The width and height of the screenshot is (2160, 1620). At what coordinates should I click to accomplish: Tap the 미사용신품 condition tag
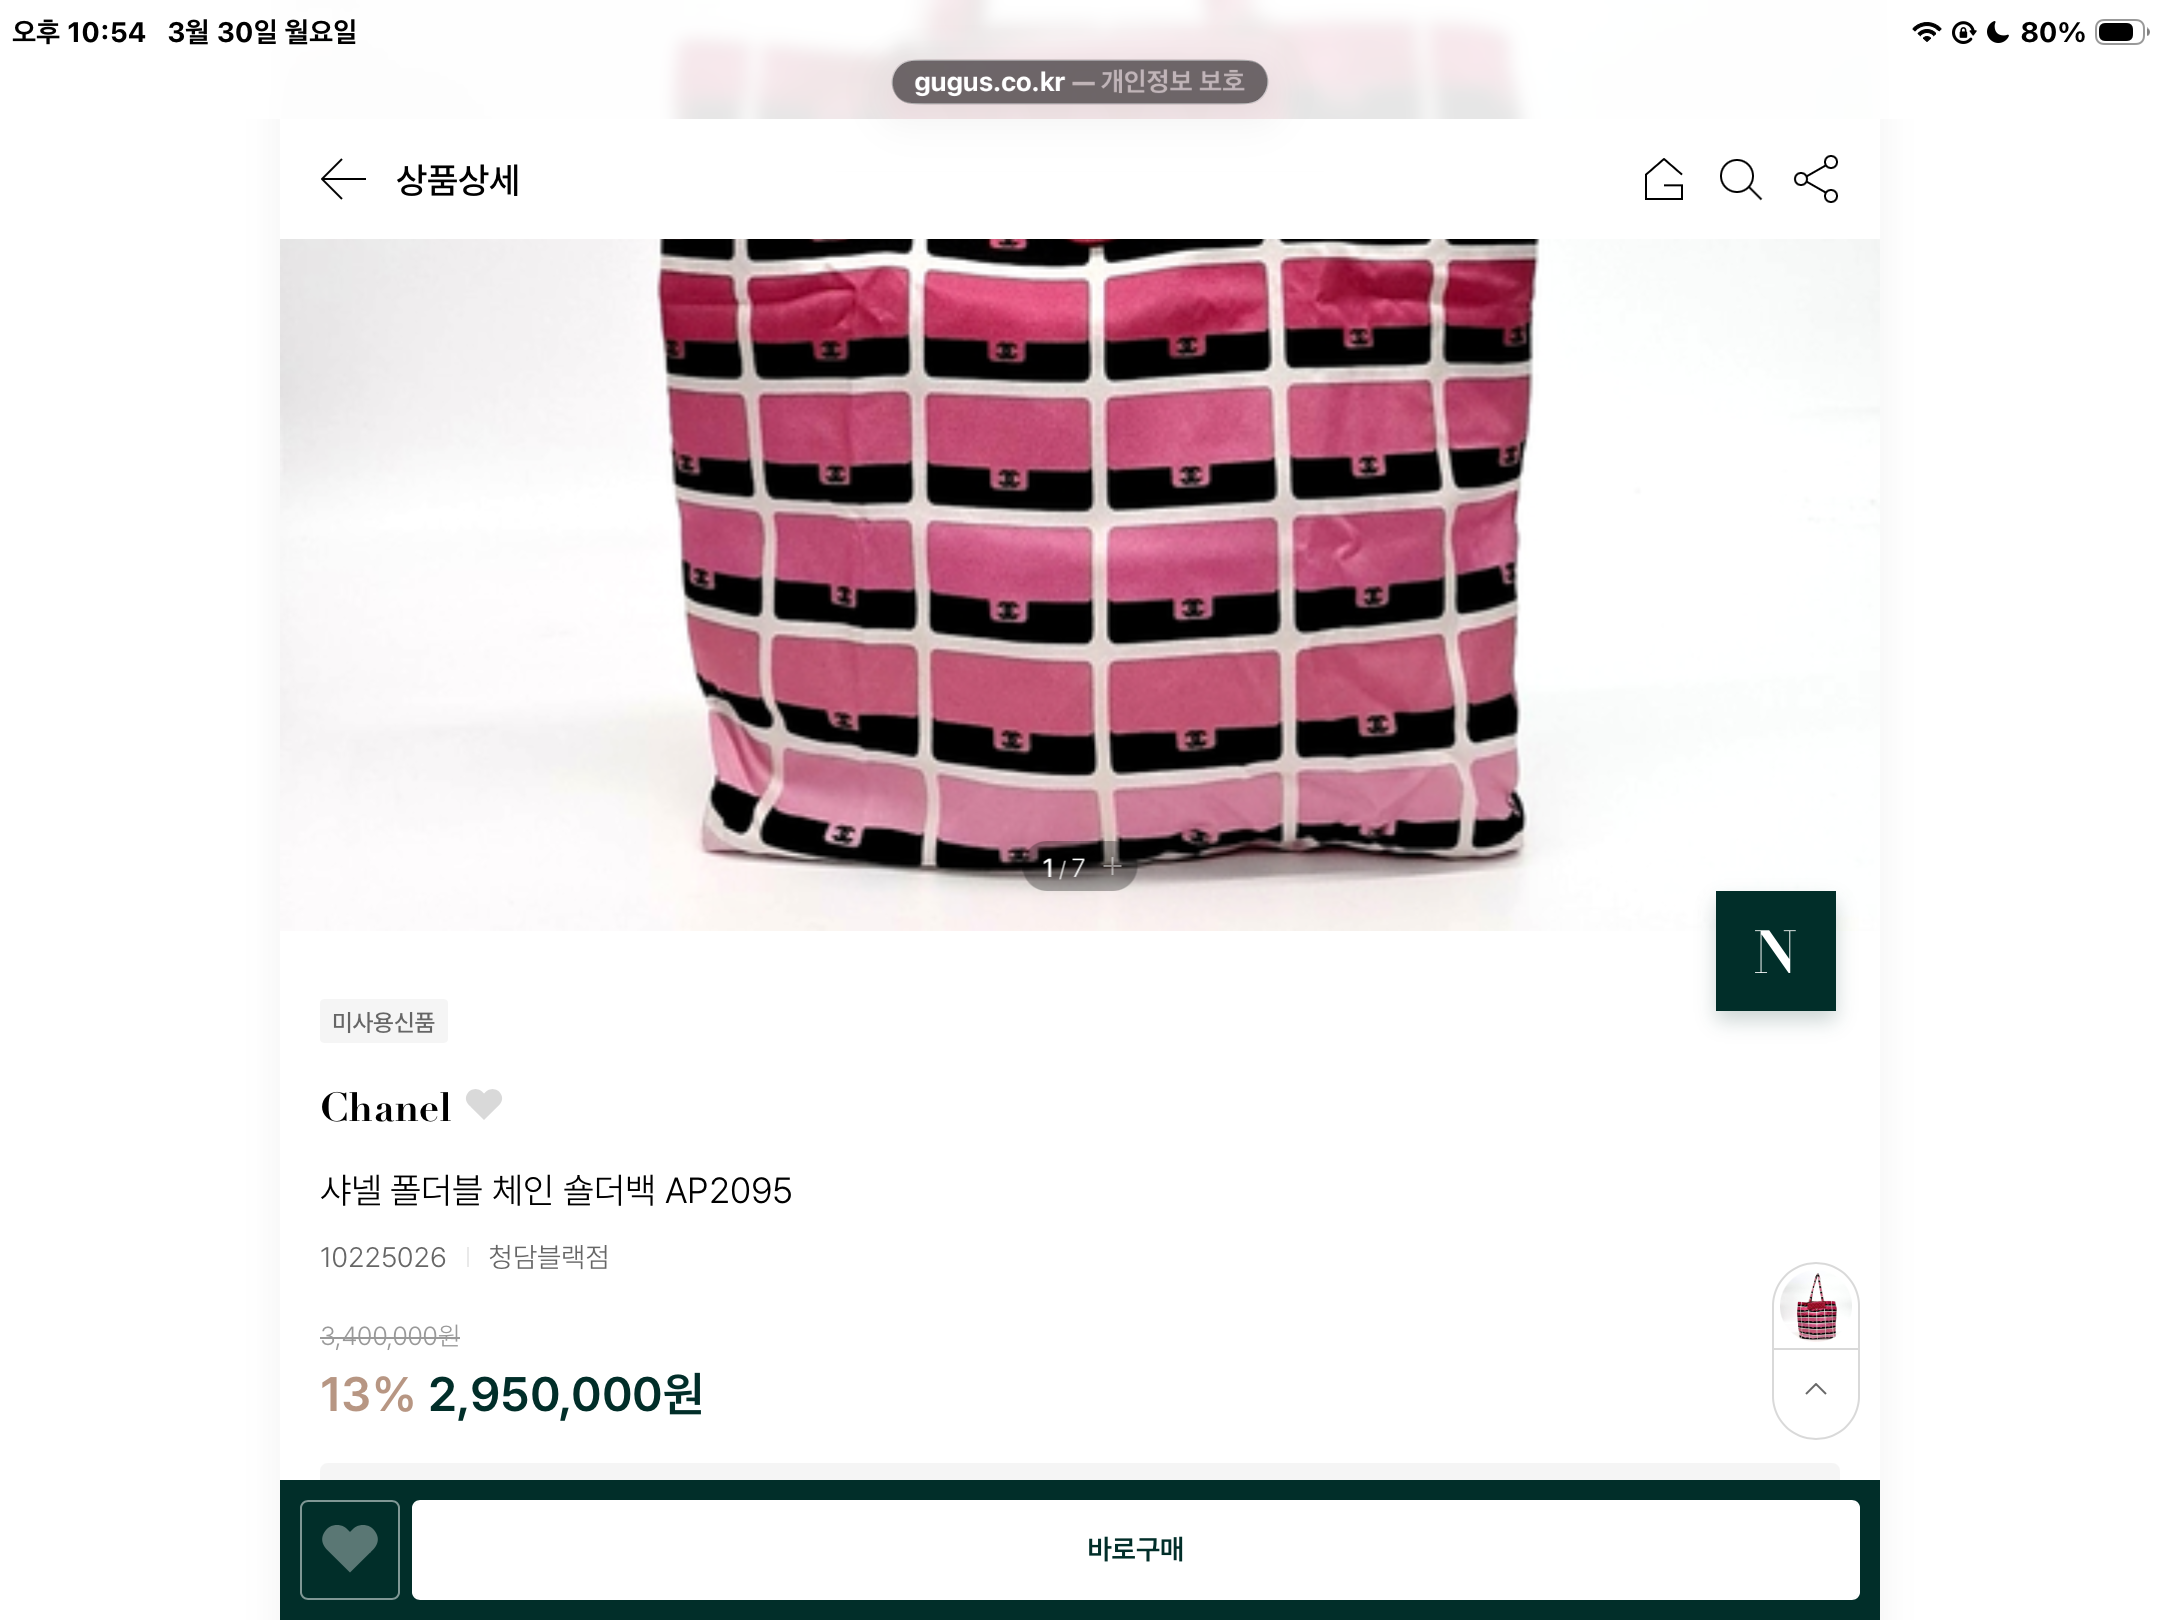[x=384, y=1021]
